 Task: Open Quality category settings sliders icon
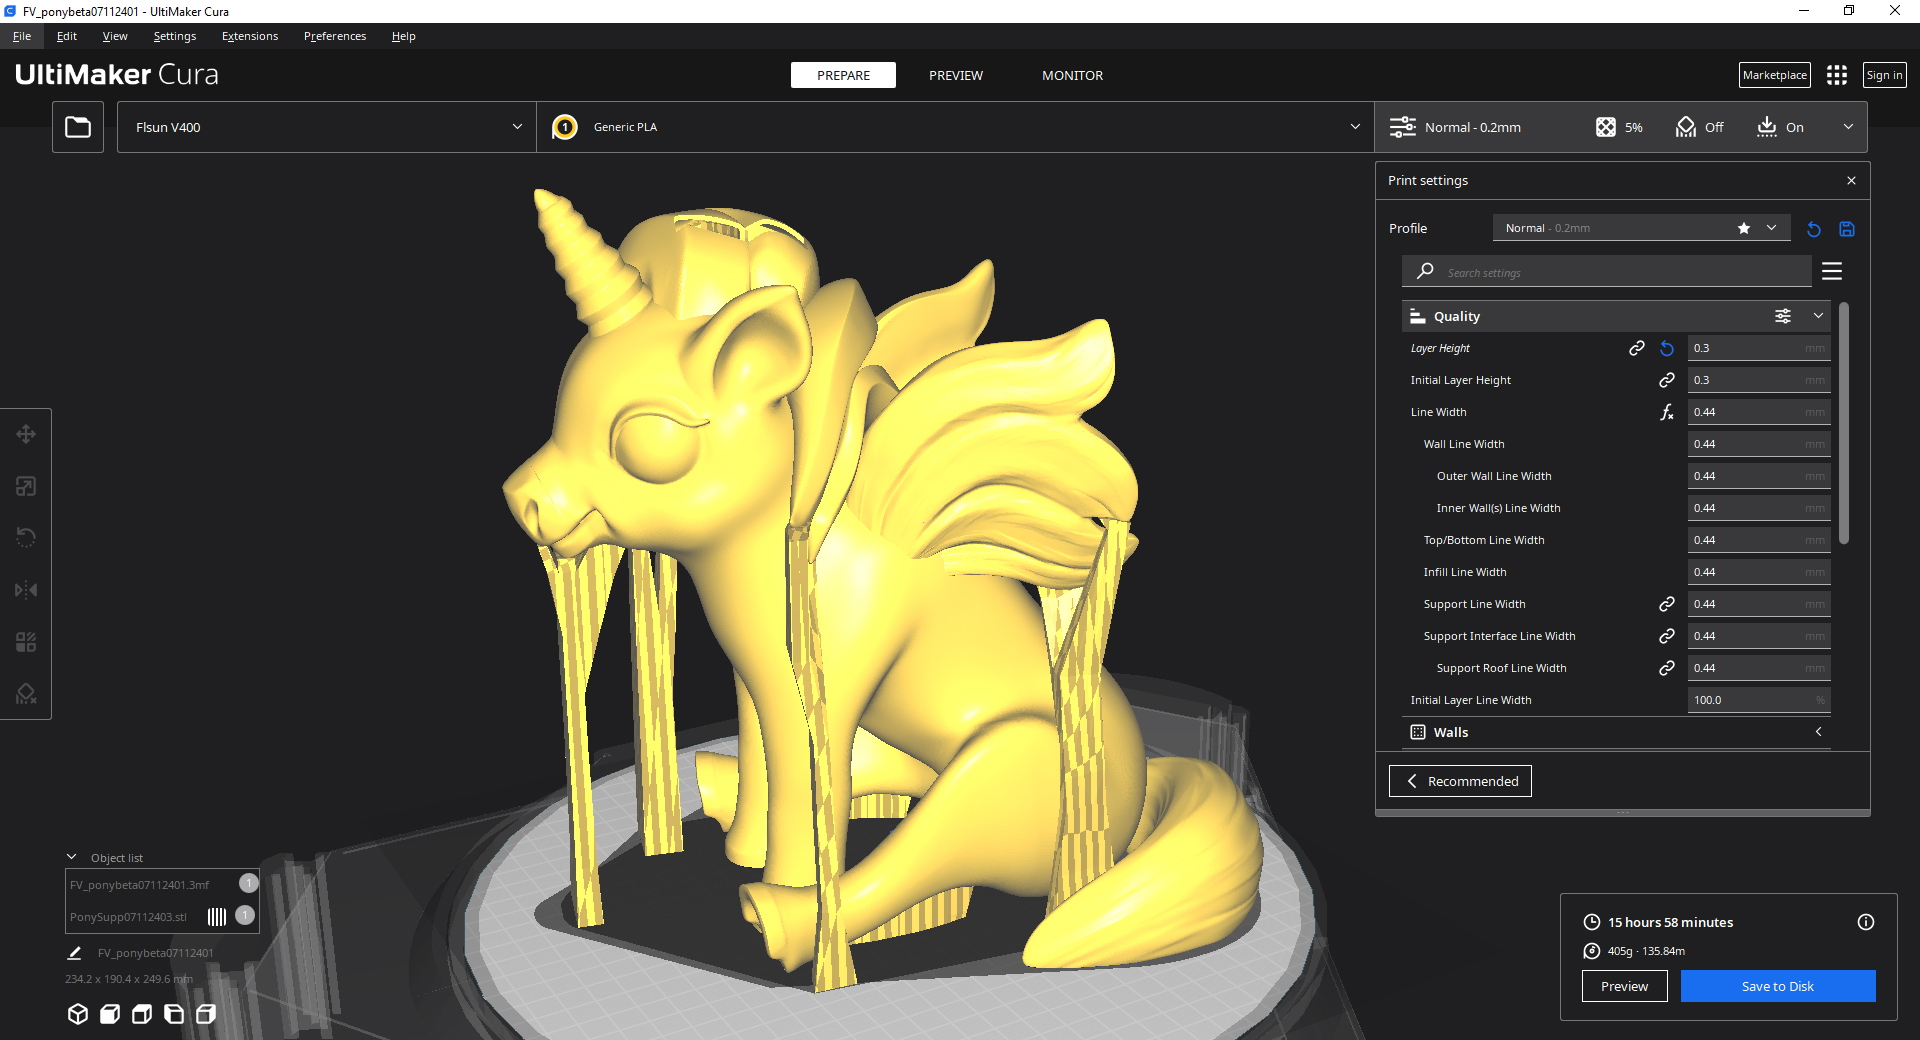coord(1783,316)
